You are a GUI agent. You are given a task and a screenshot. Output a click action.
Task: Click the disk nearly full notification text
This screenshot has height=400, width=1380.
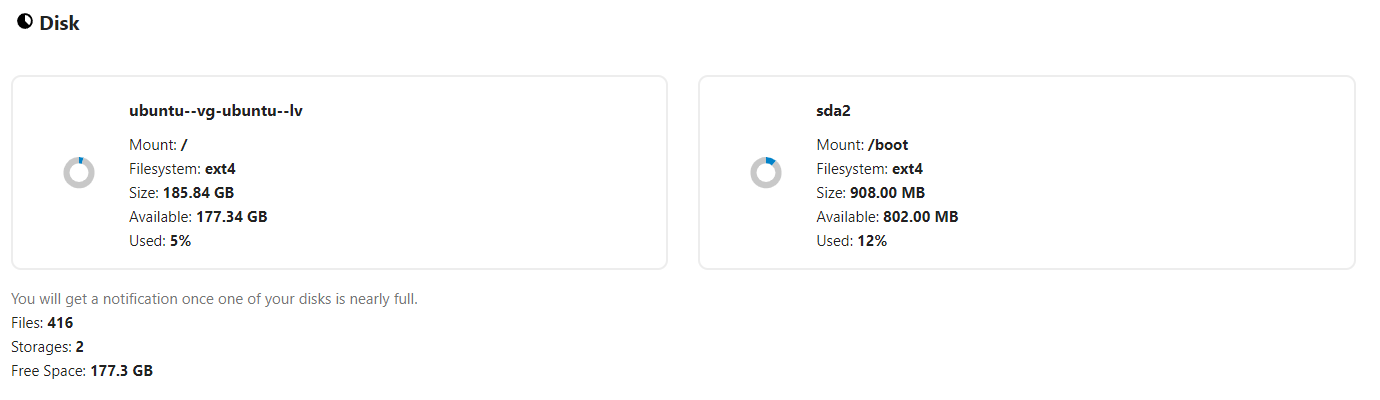point(214,299)
